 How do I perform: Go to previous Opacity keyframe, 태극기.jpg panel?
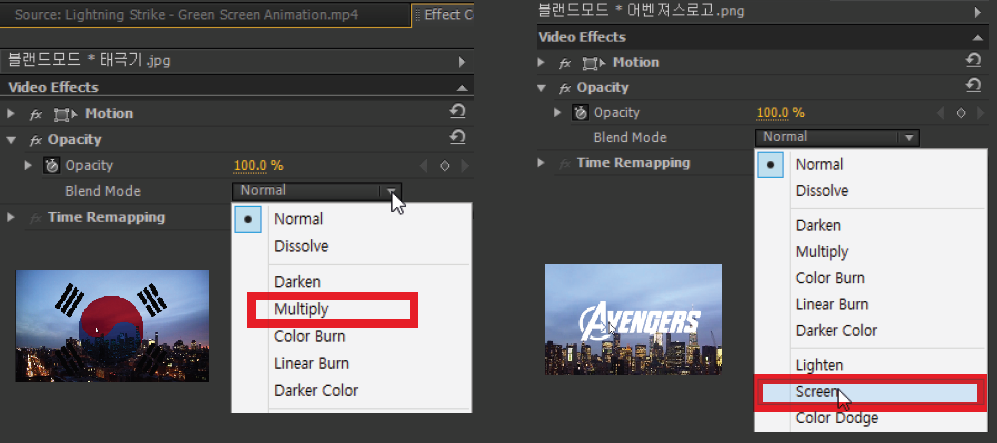click(x=423, y=166)
